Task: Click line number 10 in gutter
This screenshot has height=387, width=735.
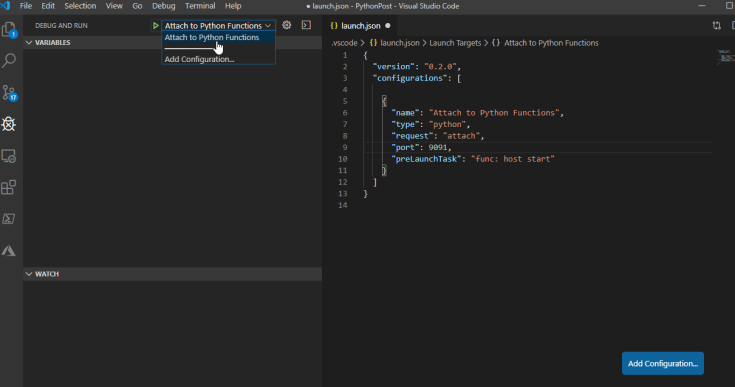Action: (x=343, y=159)
